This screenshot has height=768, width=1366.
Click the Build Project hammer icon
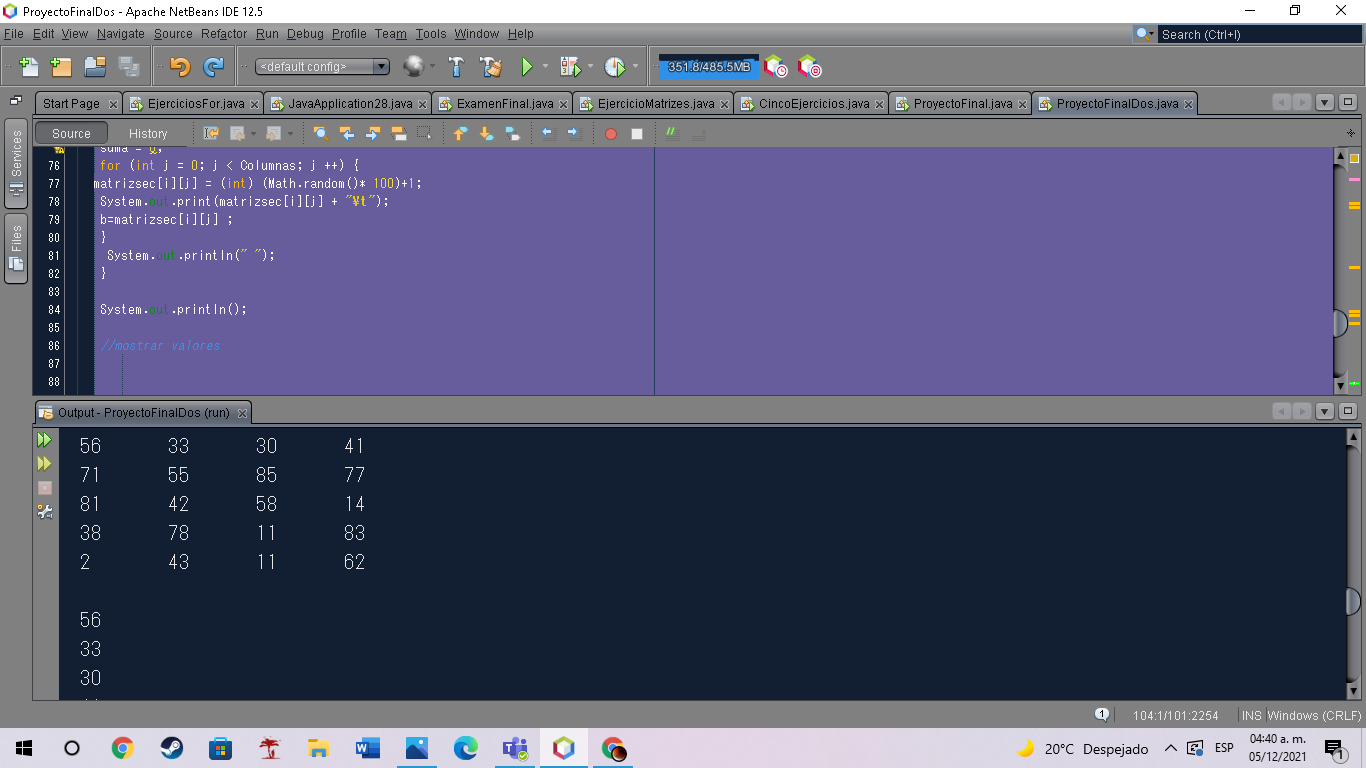[456, 67]
